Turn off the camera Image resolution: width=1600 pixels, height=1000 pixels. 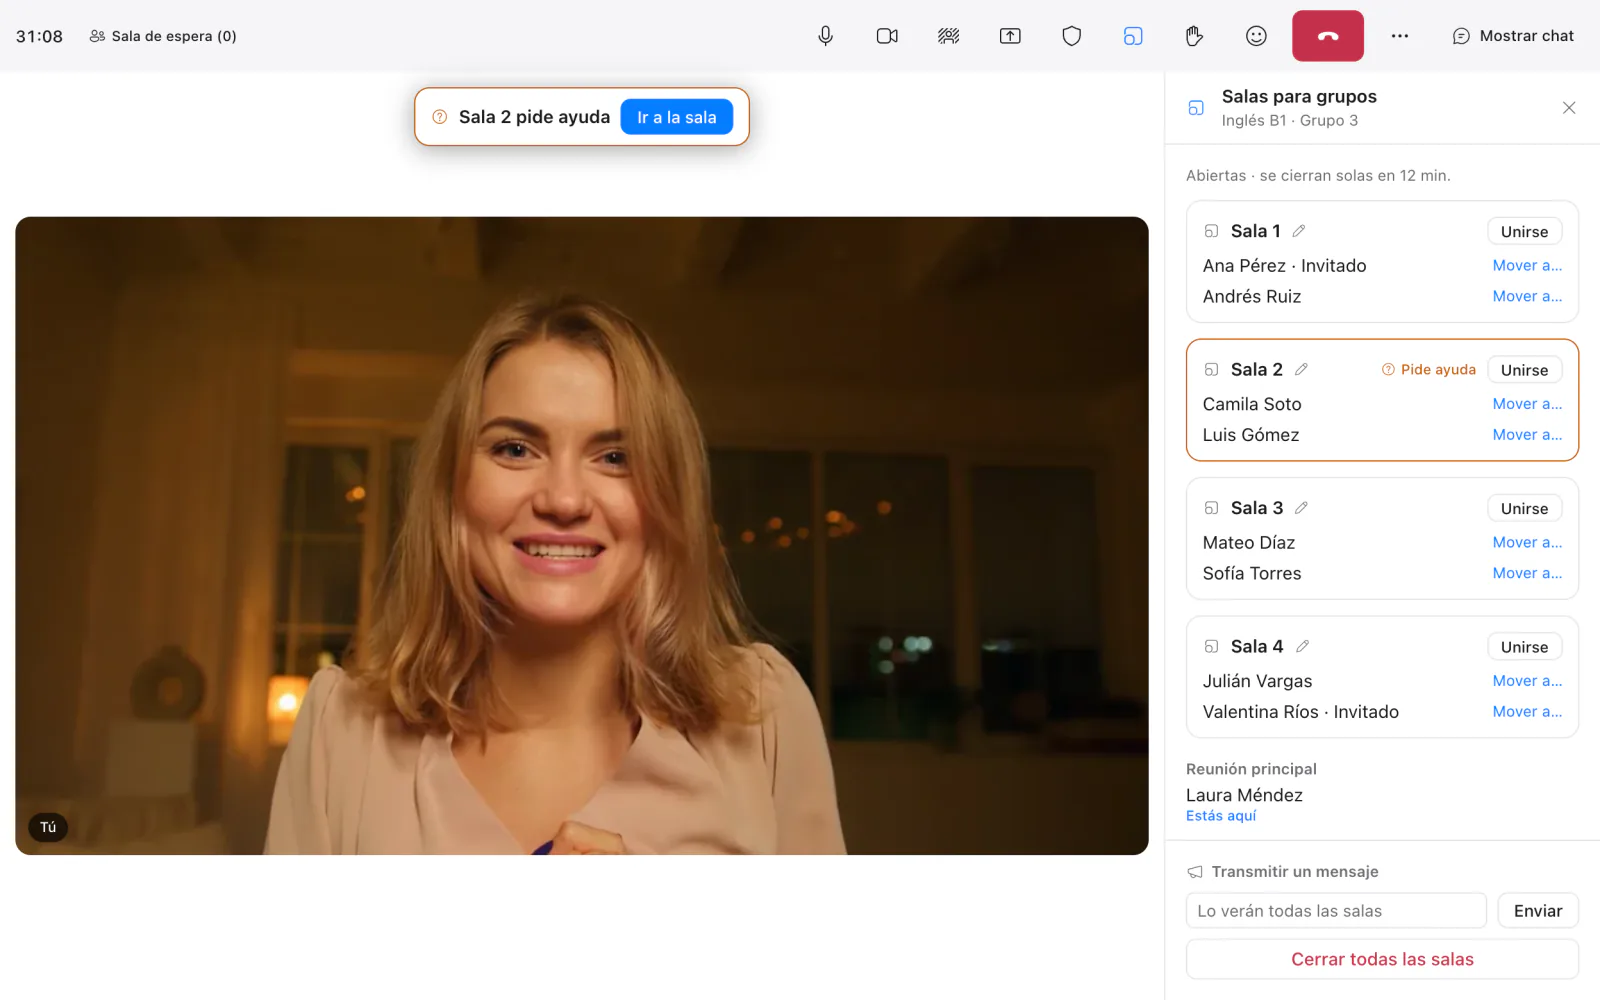coord(887,36)
